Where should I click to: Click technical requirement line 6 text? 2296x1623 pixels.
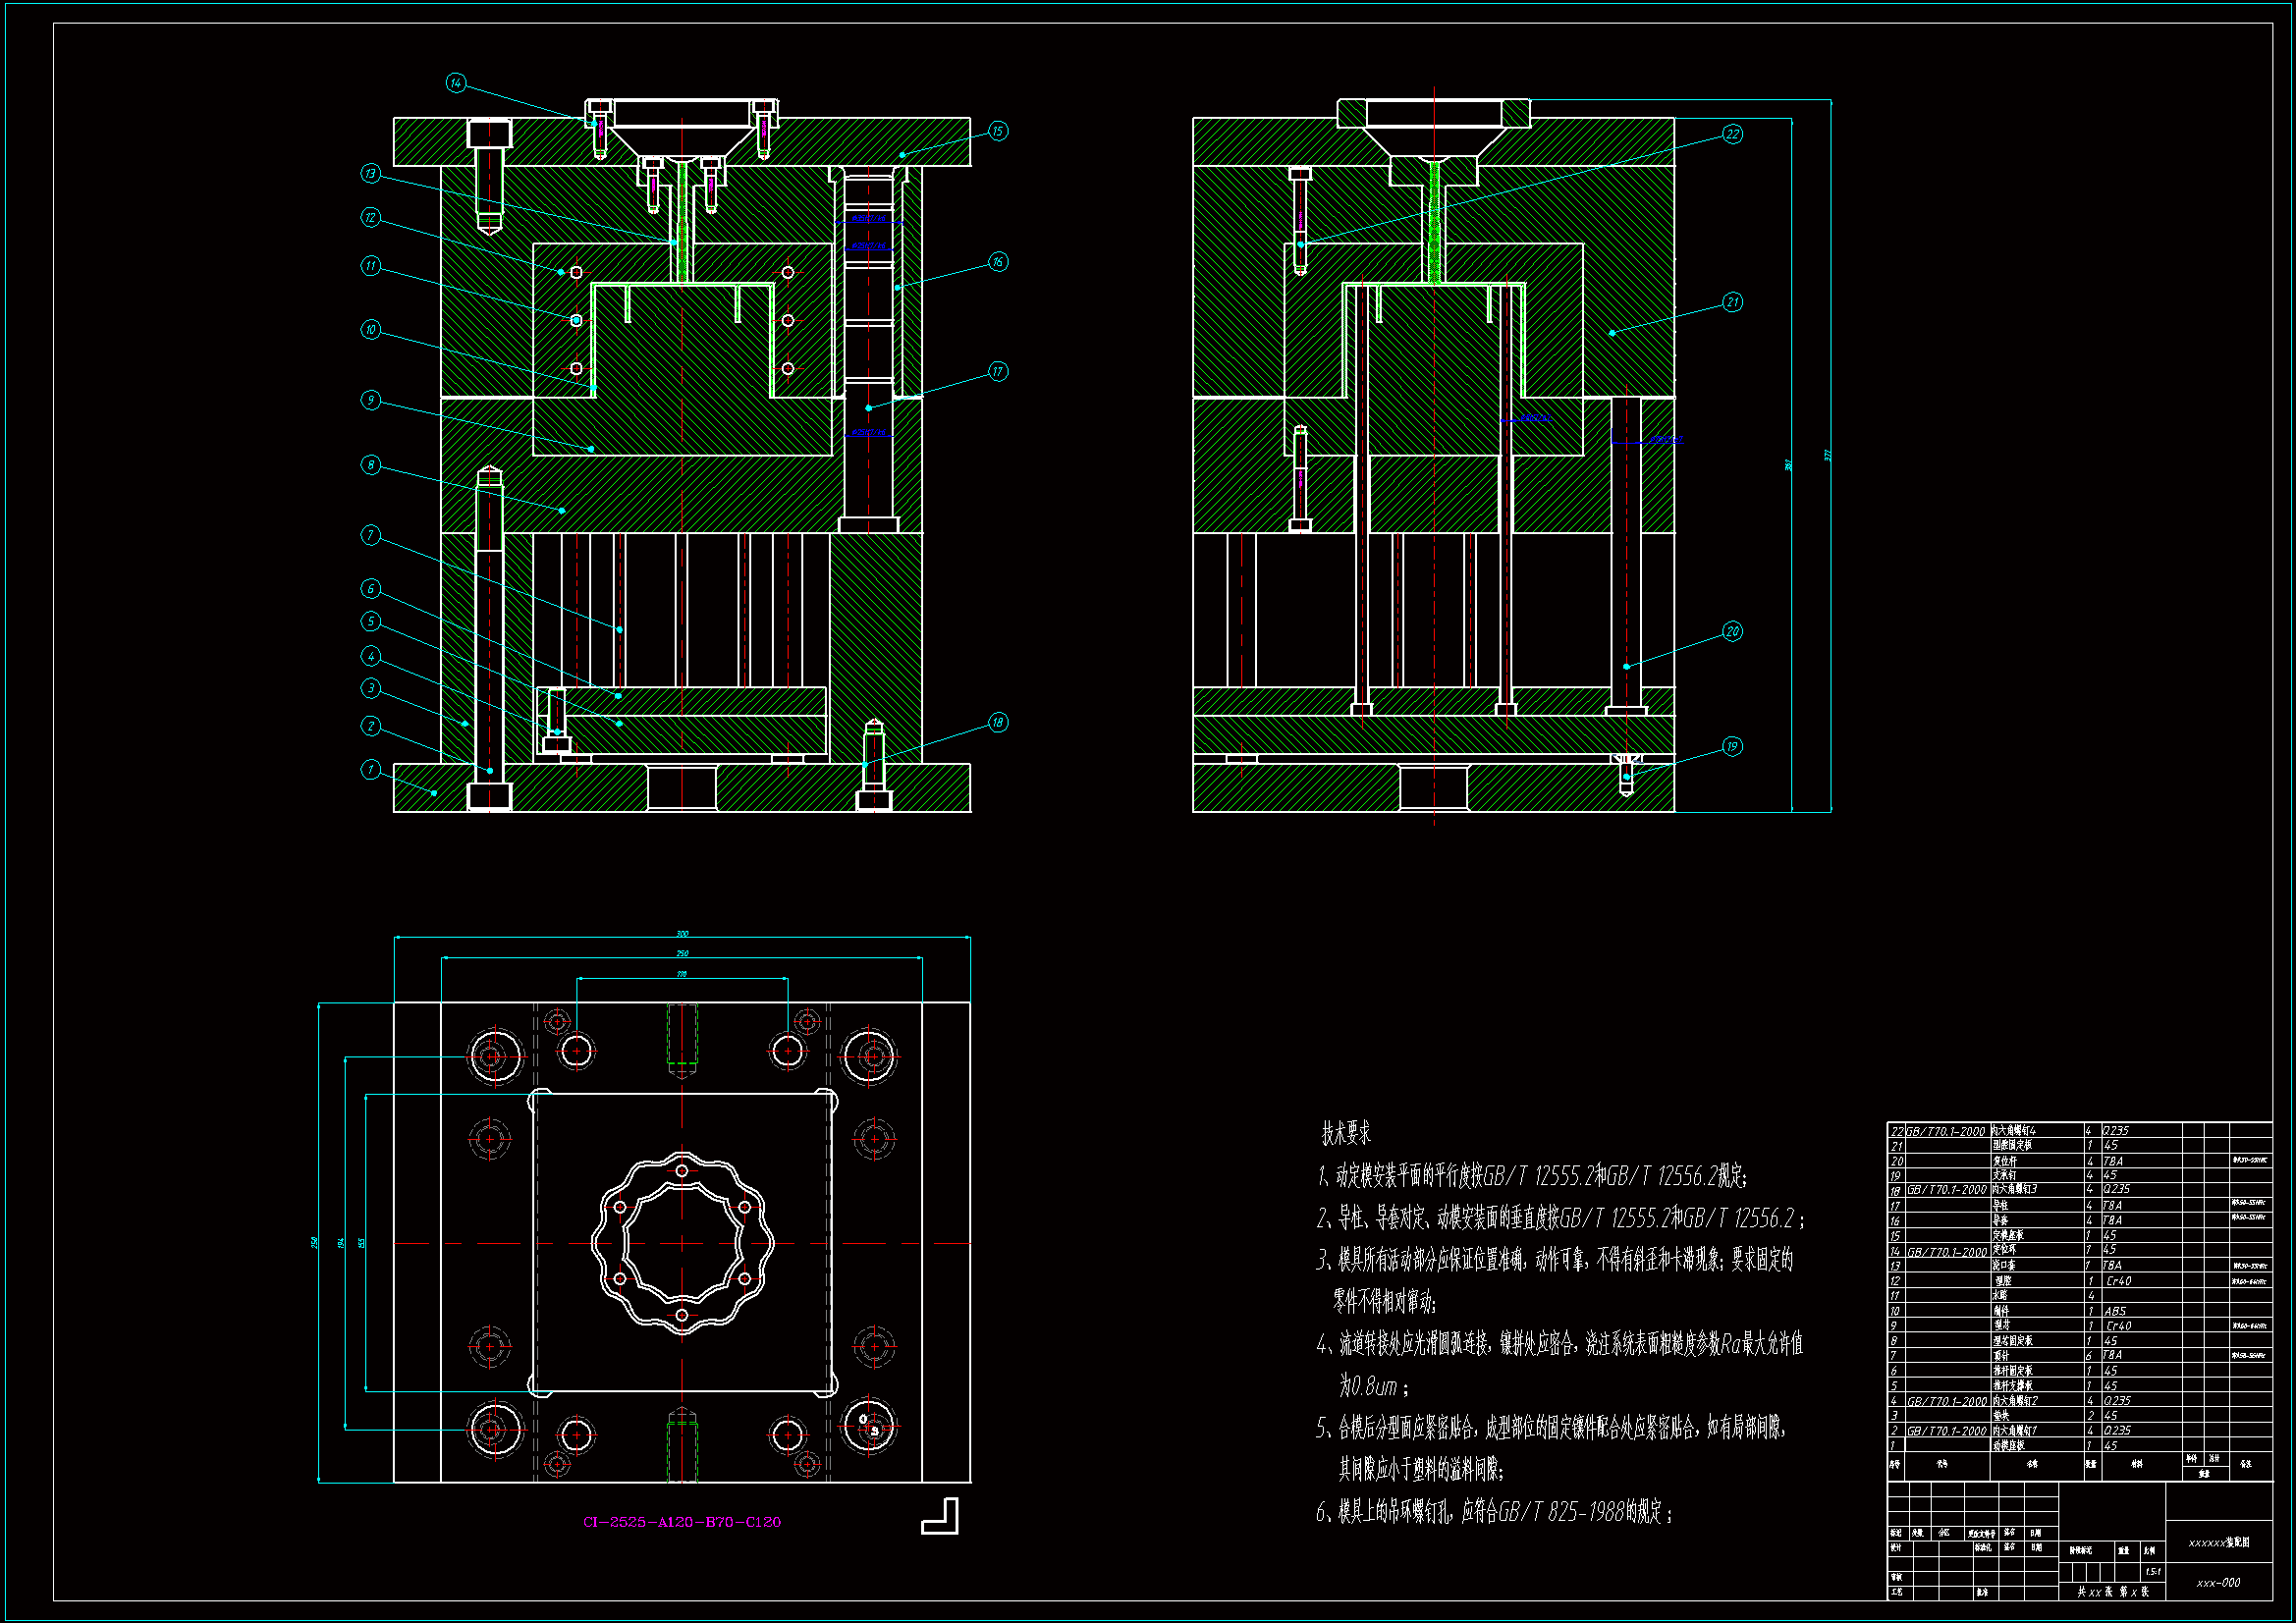pyautogui.click(x=1495, y=1511)
